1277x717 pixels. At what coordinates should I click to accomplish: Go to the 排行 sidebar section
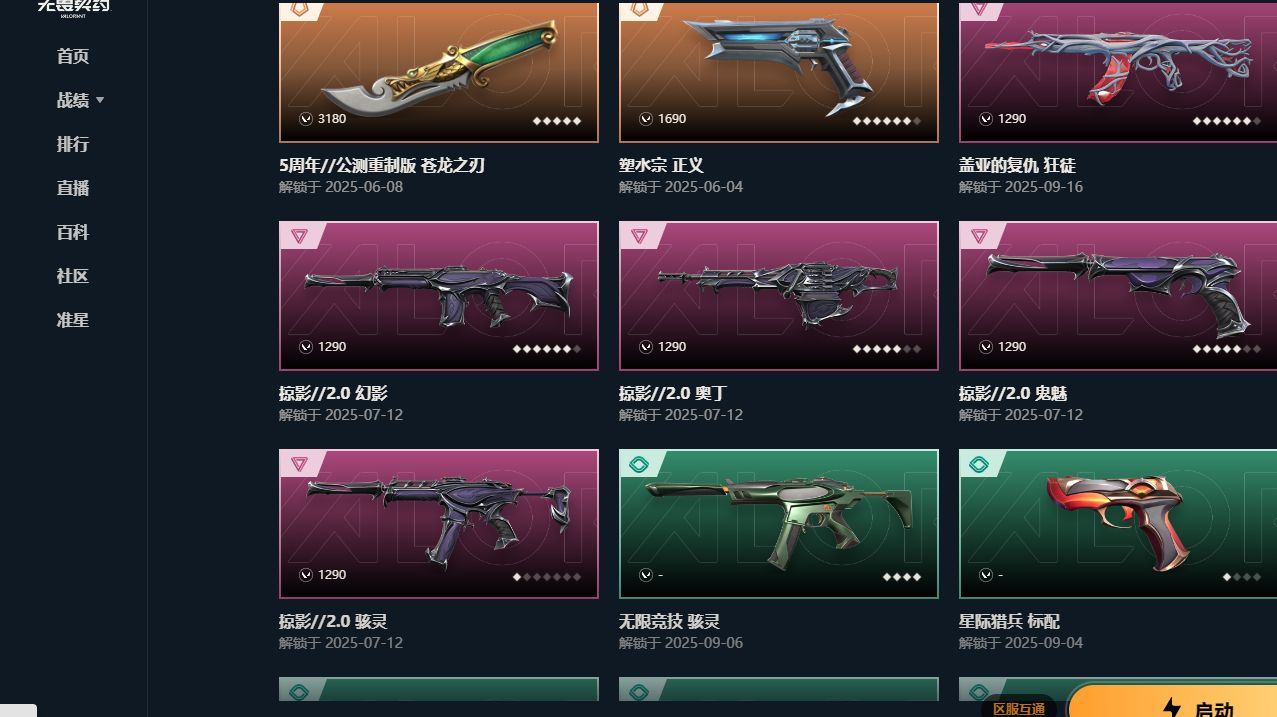point(73,144)
